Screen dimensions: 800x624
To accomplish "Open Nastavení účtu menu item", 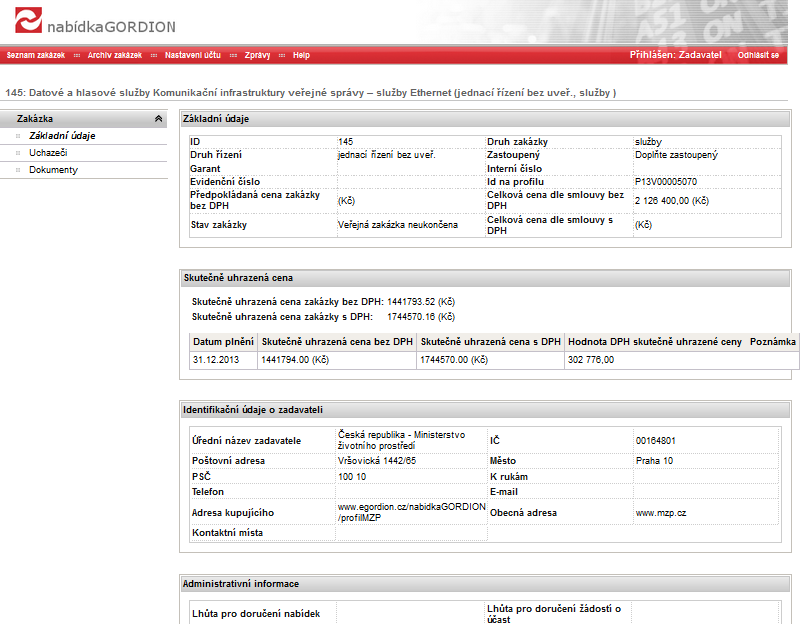I will tap(193, 55).
